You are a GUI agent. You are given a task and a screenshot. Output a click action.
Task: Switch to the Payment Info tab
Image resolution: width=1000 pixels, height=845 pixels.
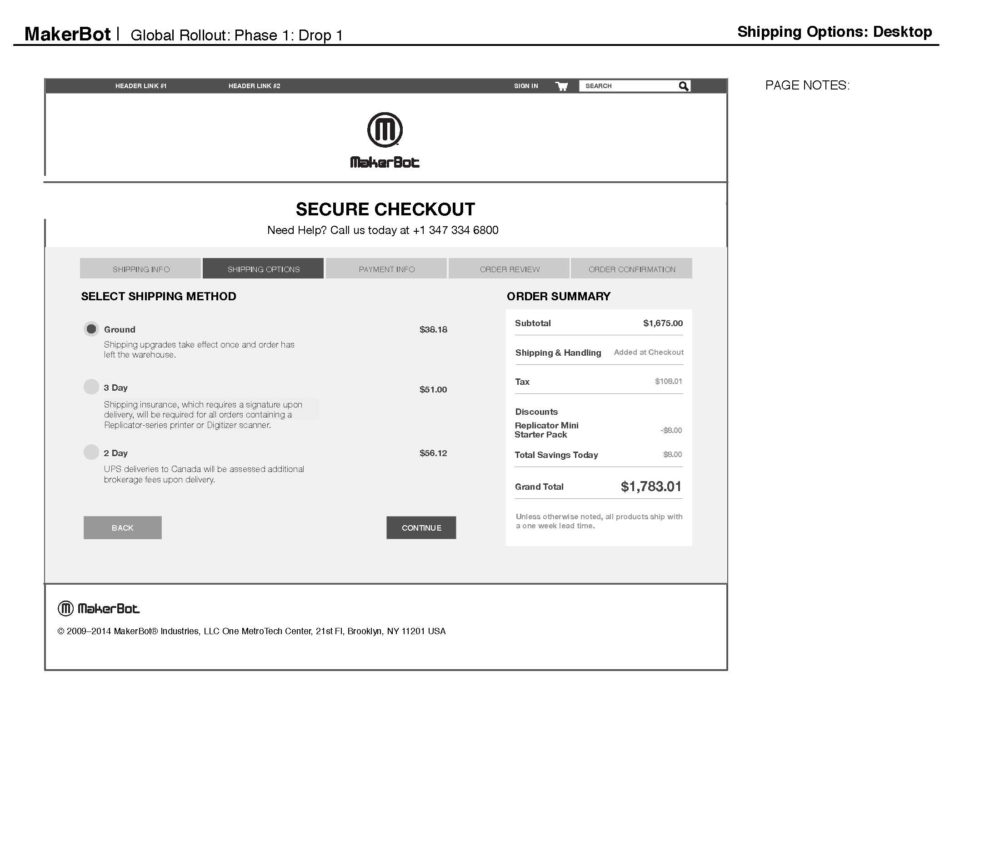[x=386, y=268]
